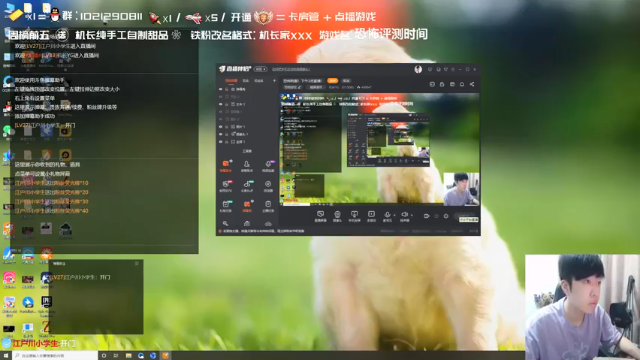640x360 pixels.
Task: Open orange streaming app on taskbar
Action: point(165,356)
